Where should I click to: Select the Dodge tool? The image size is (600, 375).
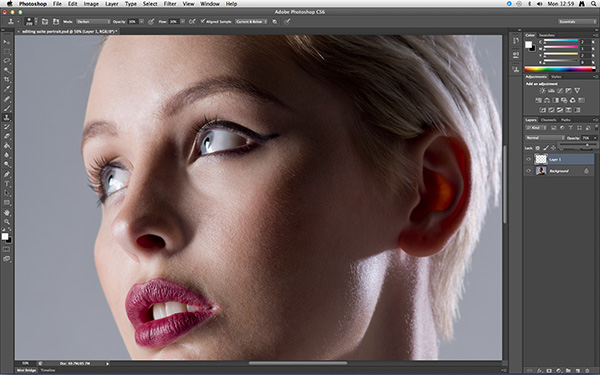tap(7, 165)
